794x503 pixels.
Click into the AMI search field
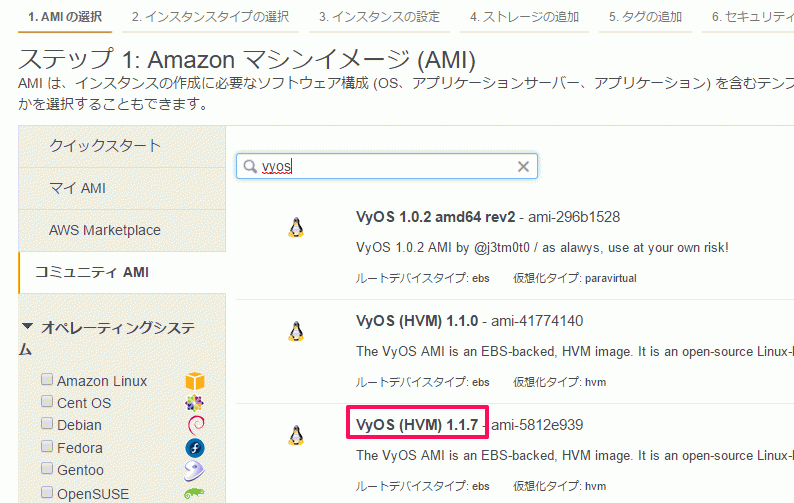pos(386,166)
